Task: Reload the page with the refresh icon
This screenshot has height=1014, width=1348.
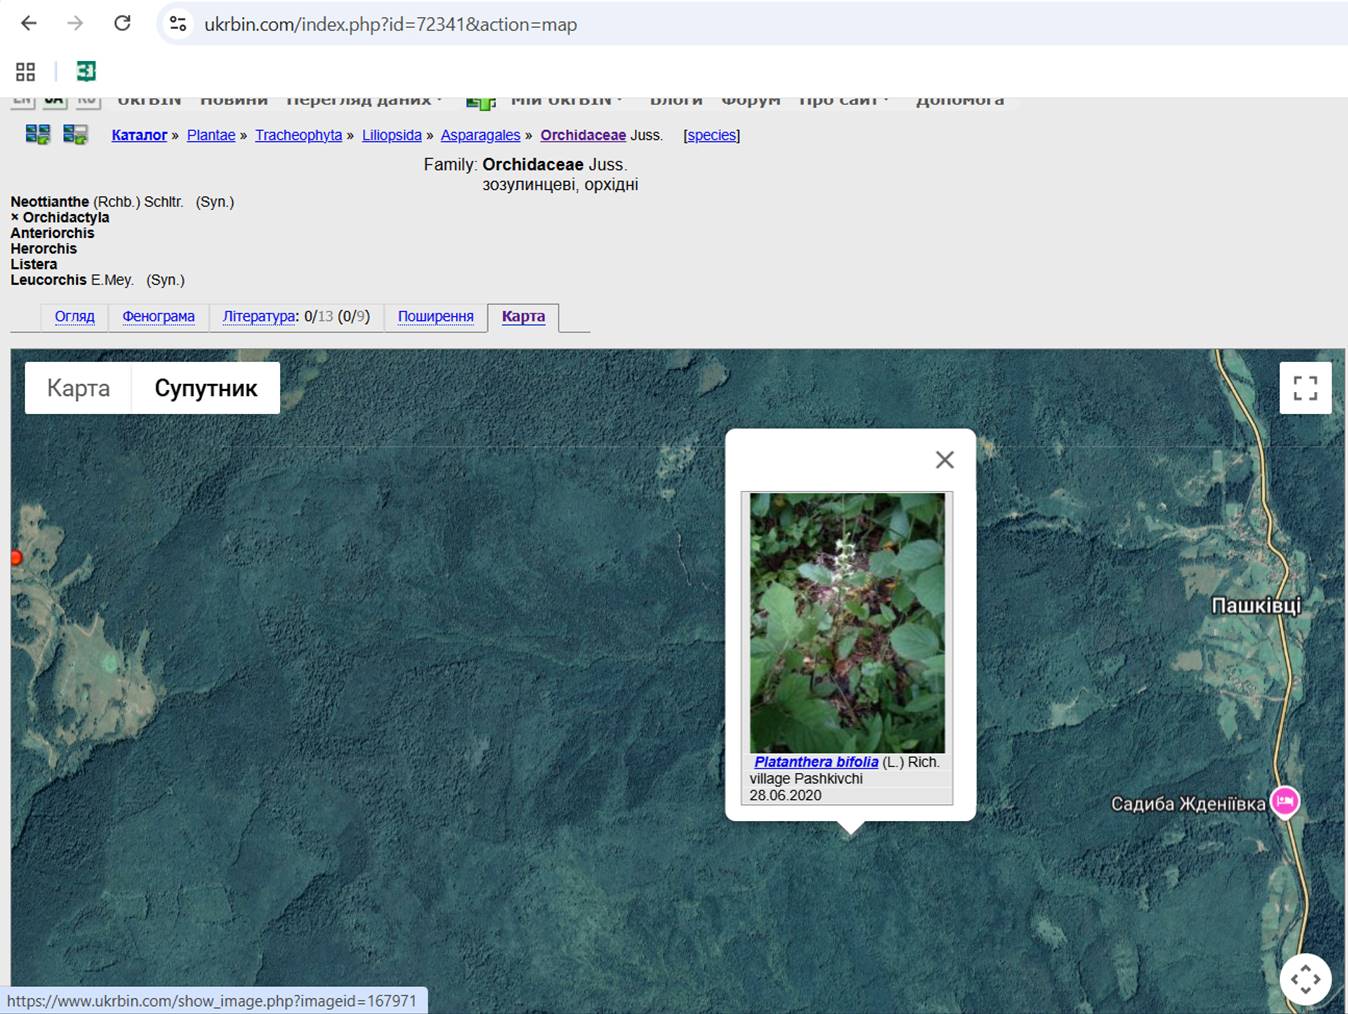Action: (x=122, y=23)
